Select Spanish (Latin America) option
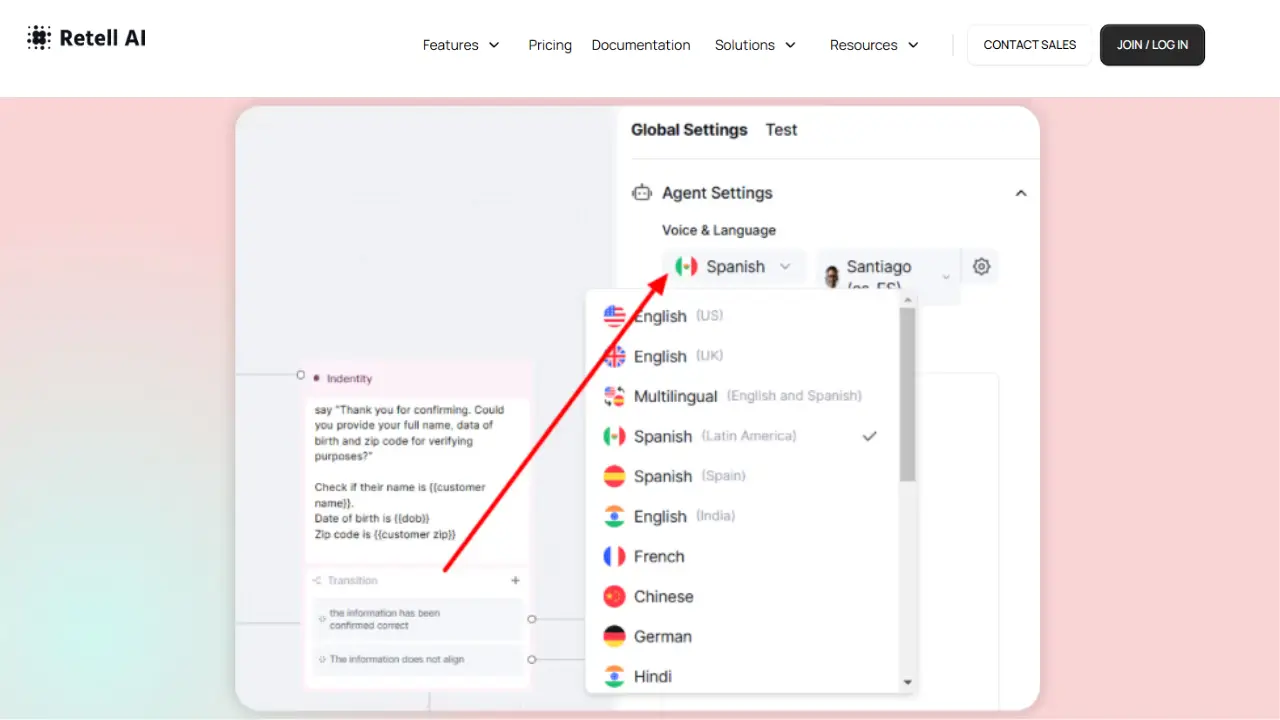Screen dimensions: 1280x720 tap(743, 436)
